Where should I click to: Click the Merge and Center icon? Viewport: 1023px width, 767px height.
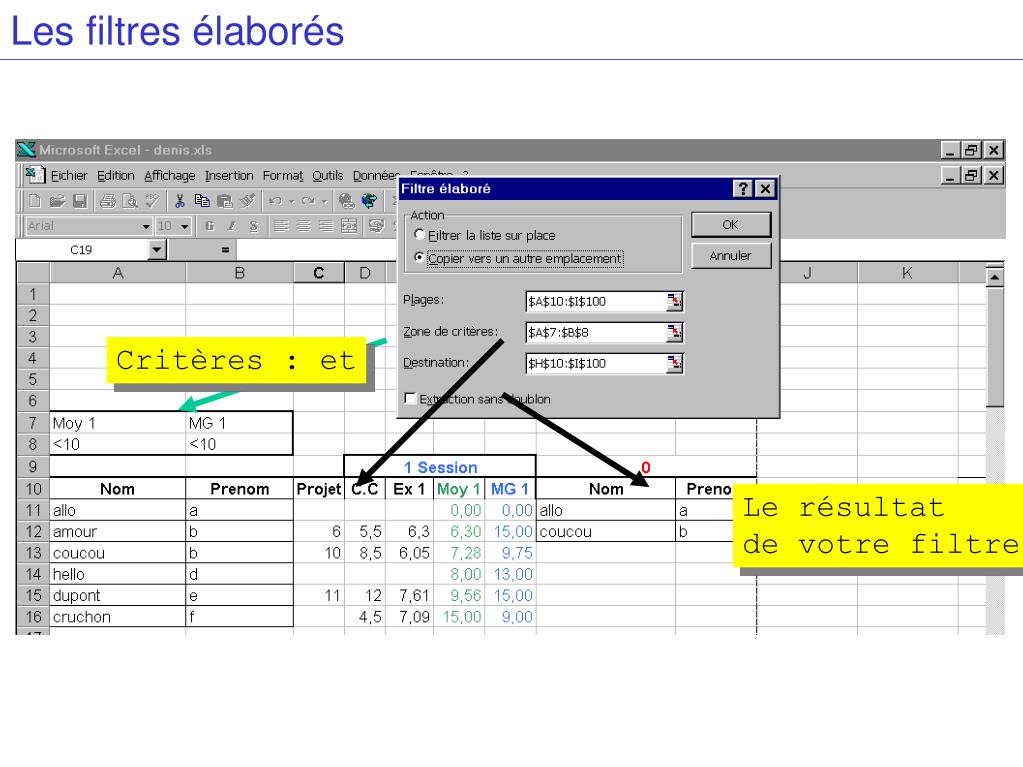pos(348,226)
